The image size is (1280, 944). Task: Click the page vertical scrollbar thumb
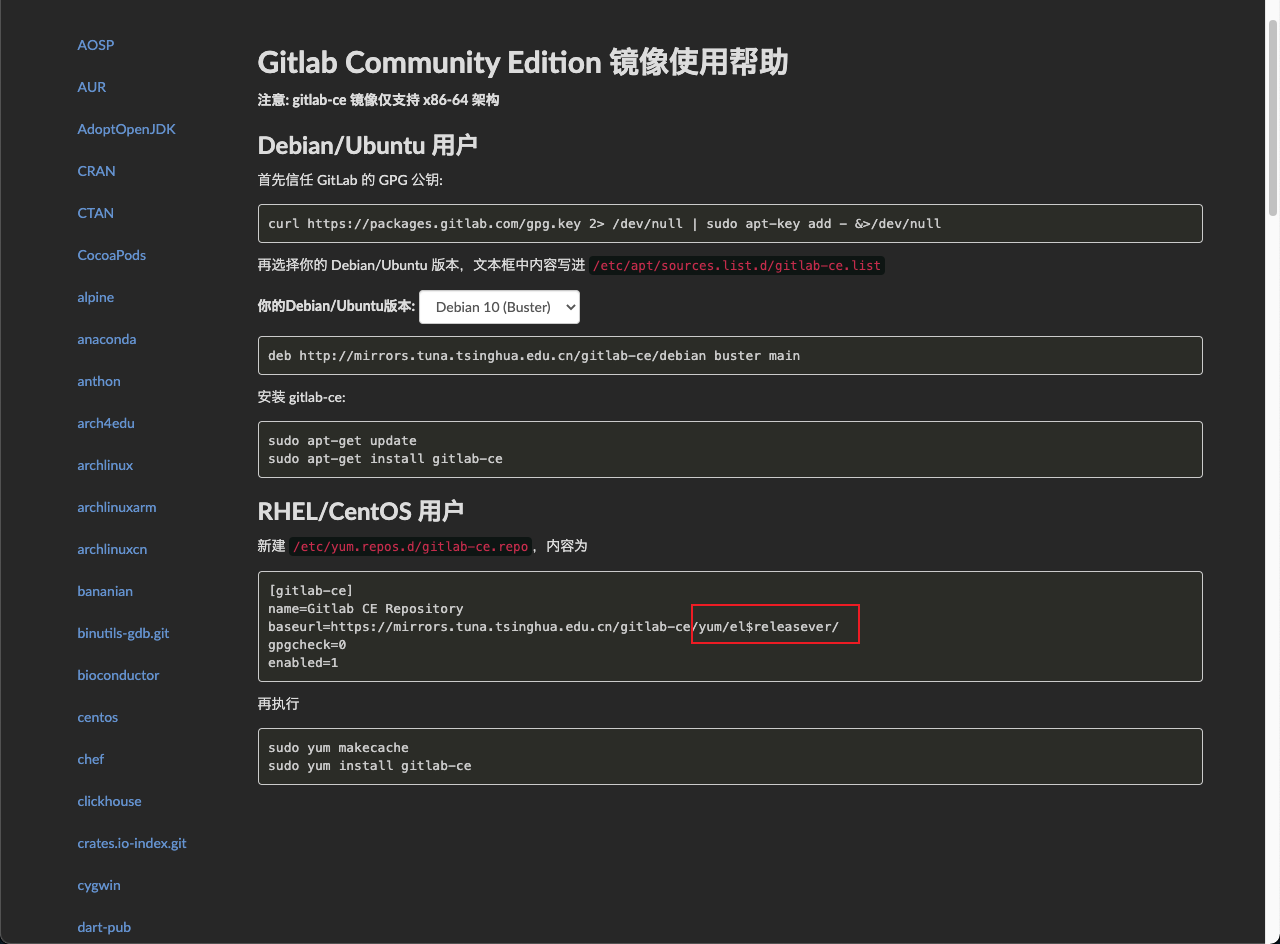[1273, 117]
